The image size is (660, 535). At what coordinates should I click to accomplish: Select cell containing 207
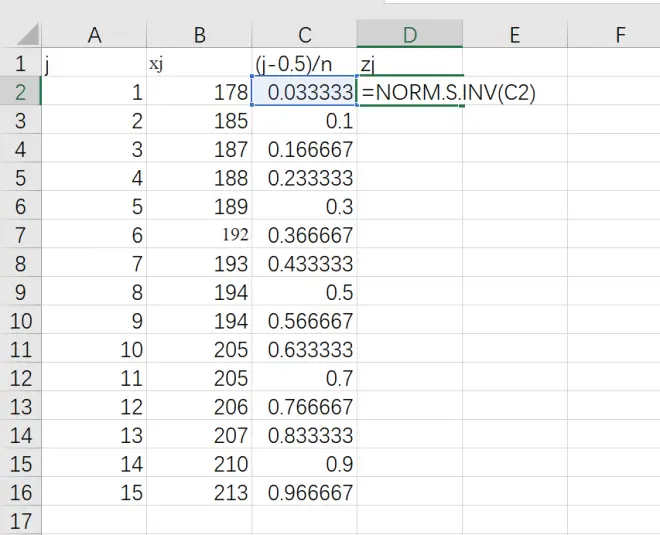pyautogui.click(x=200, y=434)
